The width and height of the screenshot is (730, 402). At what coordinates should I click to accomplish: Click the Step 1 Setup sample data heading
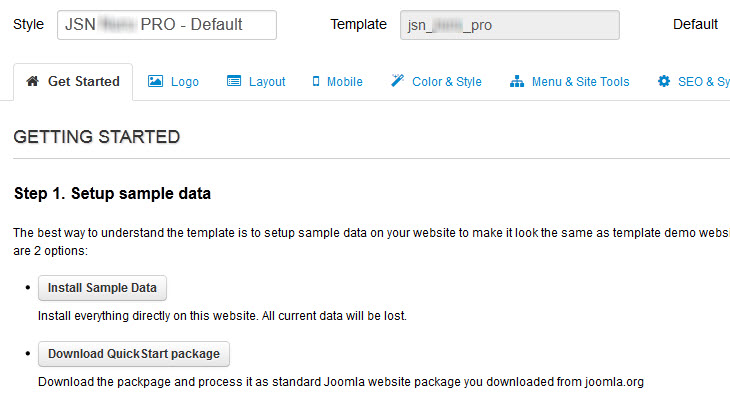coord(112,193)
